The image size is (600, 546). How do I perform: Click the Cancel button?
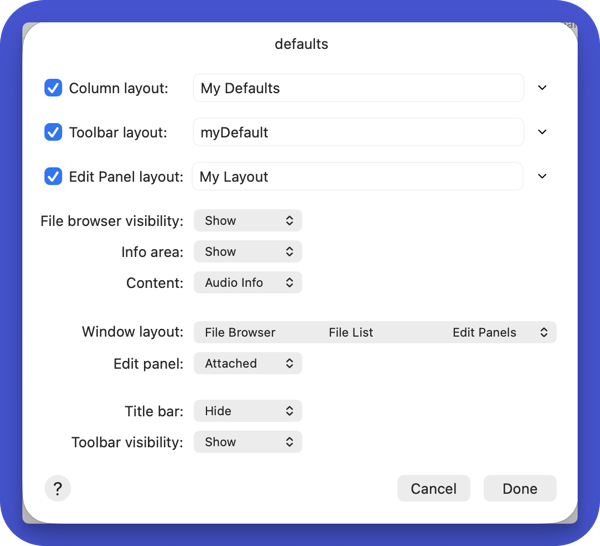(x=434, y=489)
